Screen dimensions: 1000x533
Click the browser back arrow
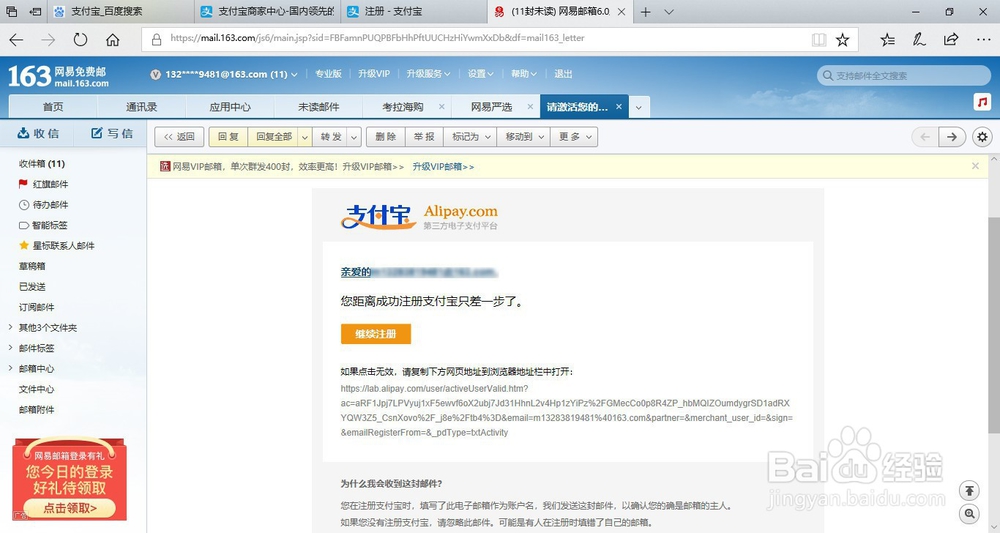[x=16, y=40]
